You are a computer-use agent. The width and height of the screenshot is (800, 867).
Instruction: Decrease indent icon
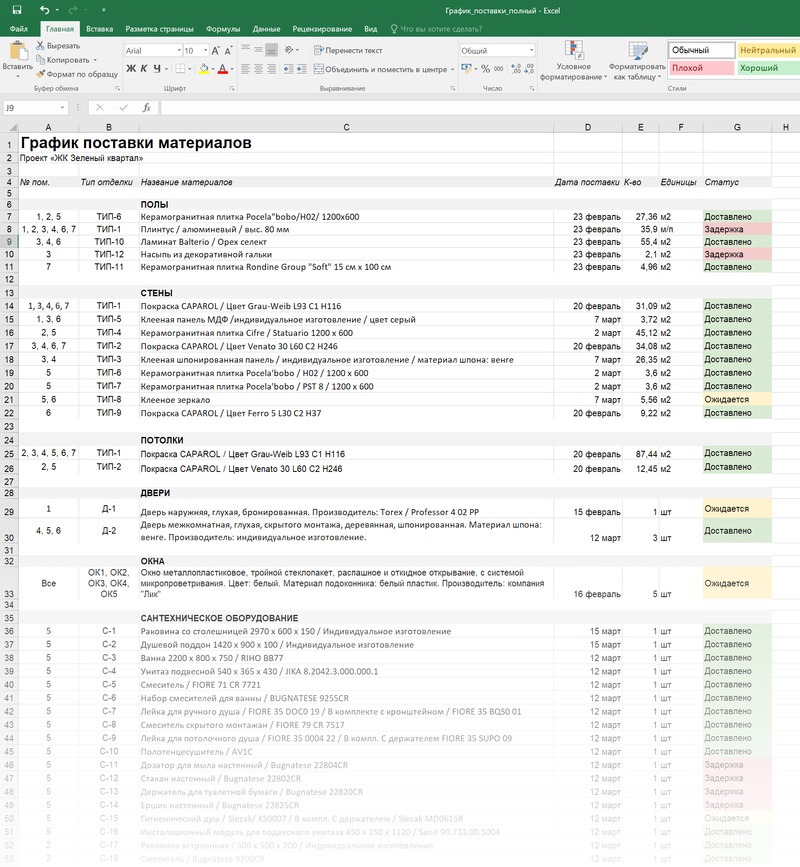(289, 69)
